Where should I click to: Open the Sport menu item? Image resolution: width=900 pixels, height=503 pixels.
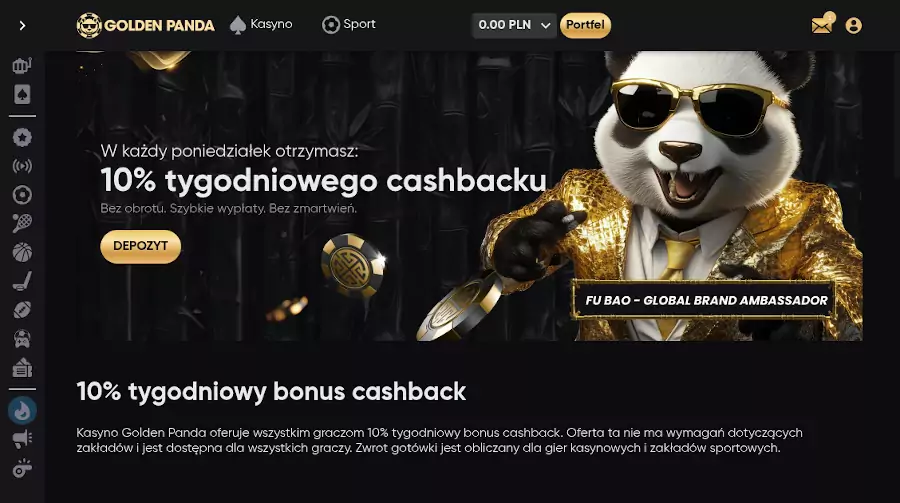(x=348, y=25)
